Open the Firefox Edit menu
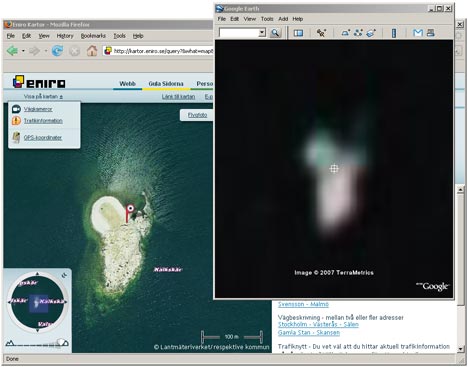The height and width of the screenshot is (367, 468). (26, 36)
